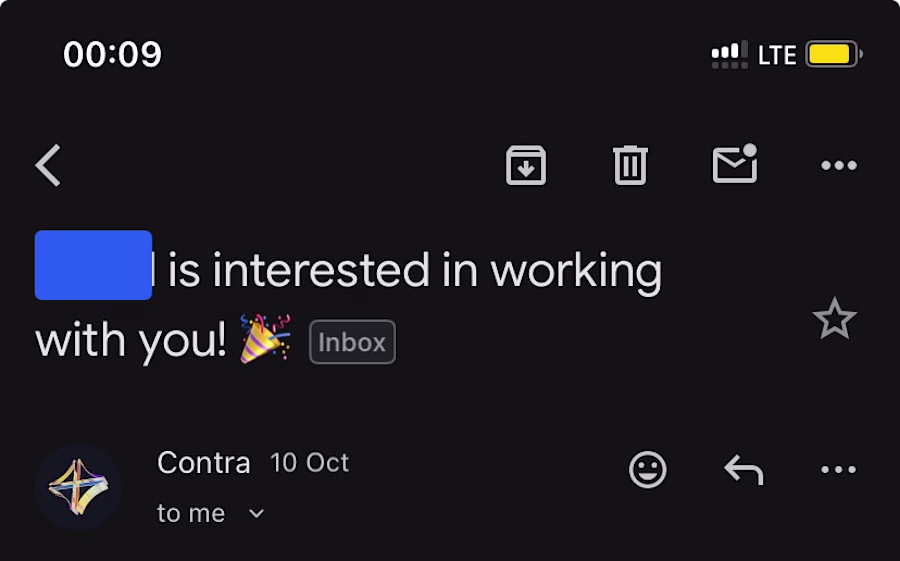
Task: Tap the 10 Oct date stamp
Action: [309, 463]
